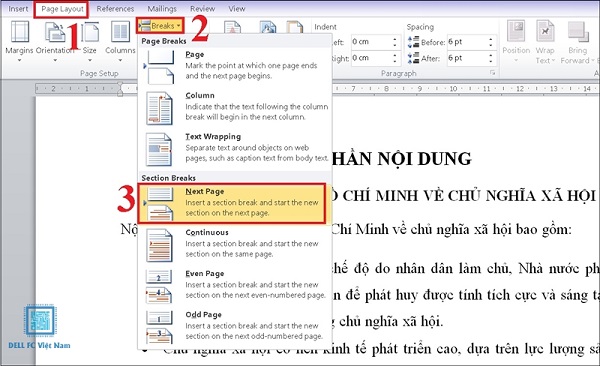600x366 pixels.
Task: Open the Page Layout ribbon tab
Action: click(62, 9)
